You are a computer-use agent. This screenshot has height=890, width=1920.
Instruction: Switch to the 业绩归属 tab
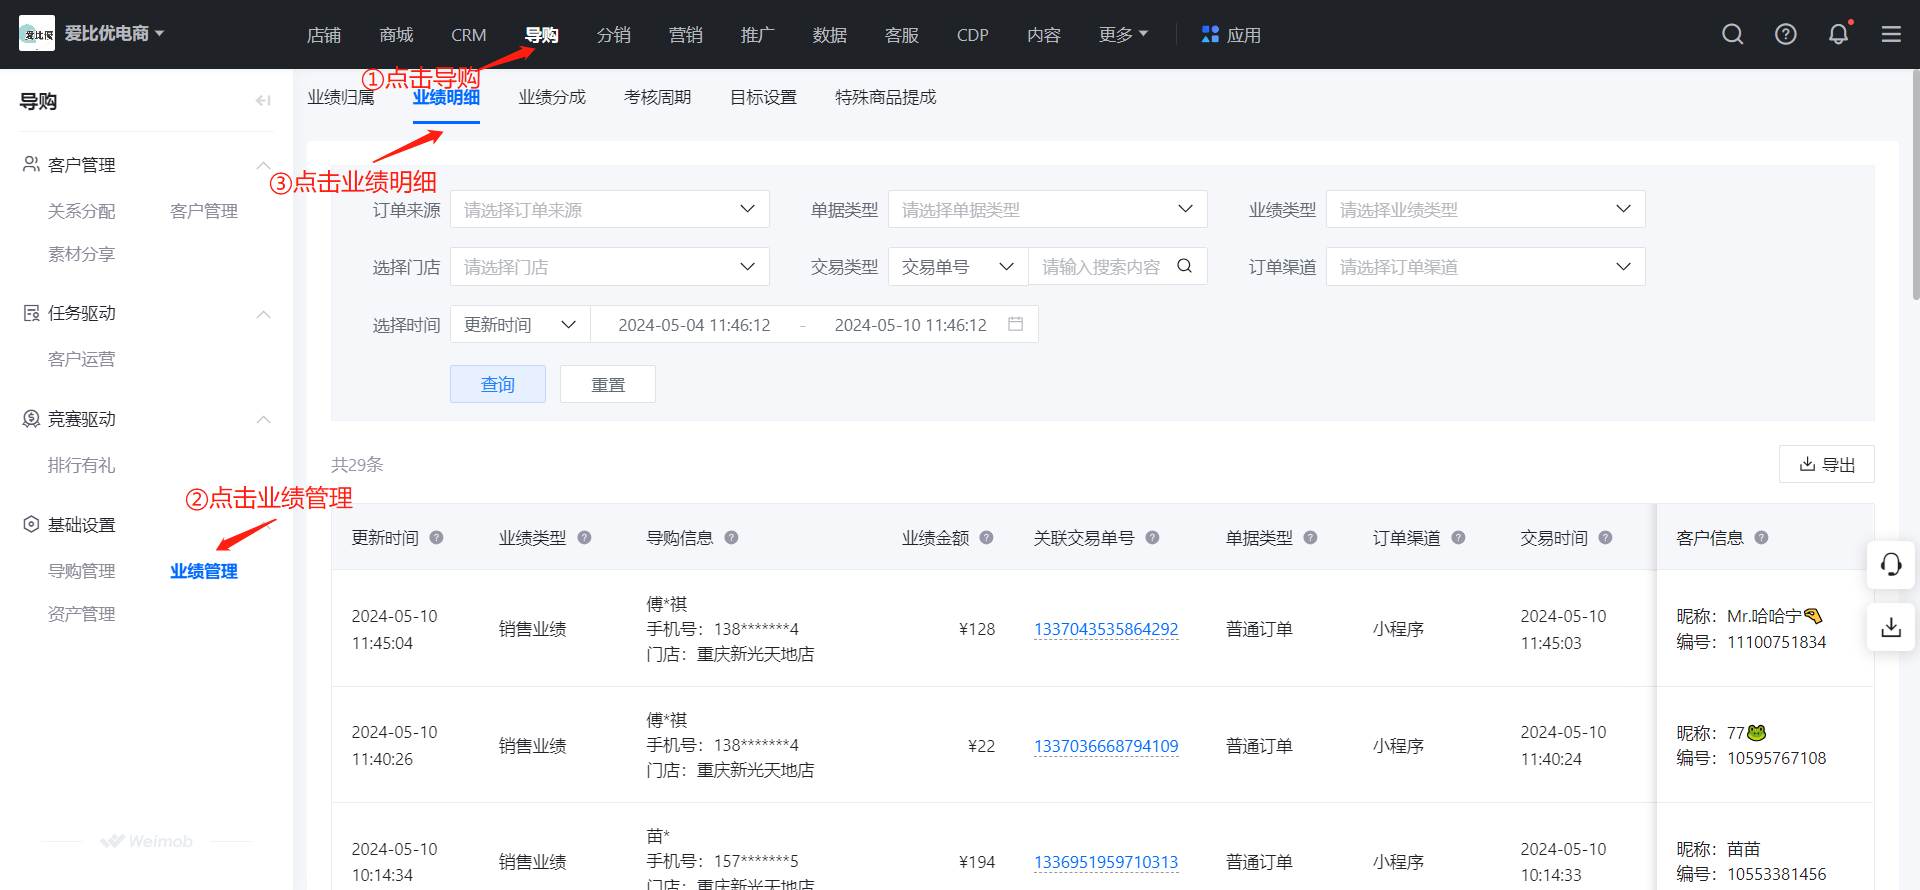[x=340, y=97]
